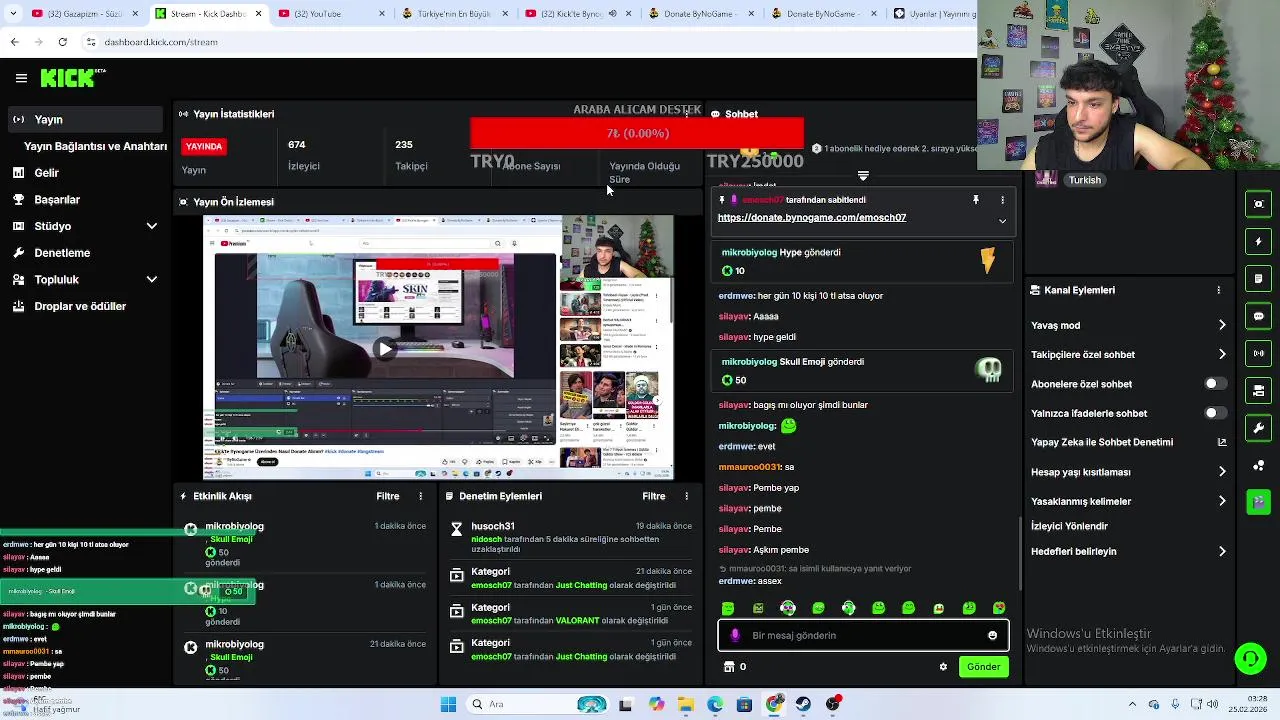The height and width of the screenshot is (720, 1280).
Task: Click the Gönder send button
Action: pyautogui.click(x=983, y=667)
